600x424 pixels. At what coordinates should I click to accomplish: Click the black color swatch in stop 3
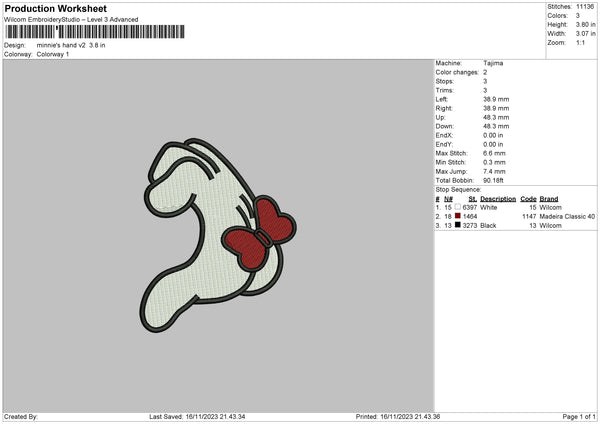click(x=457, y=225)
